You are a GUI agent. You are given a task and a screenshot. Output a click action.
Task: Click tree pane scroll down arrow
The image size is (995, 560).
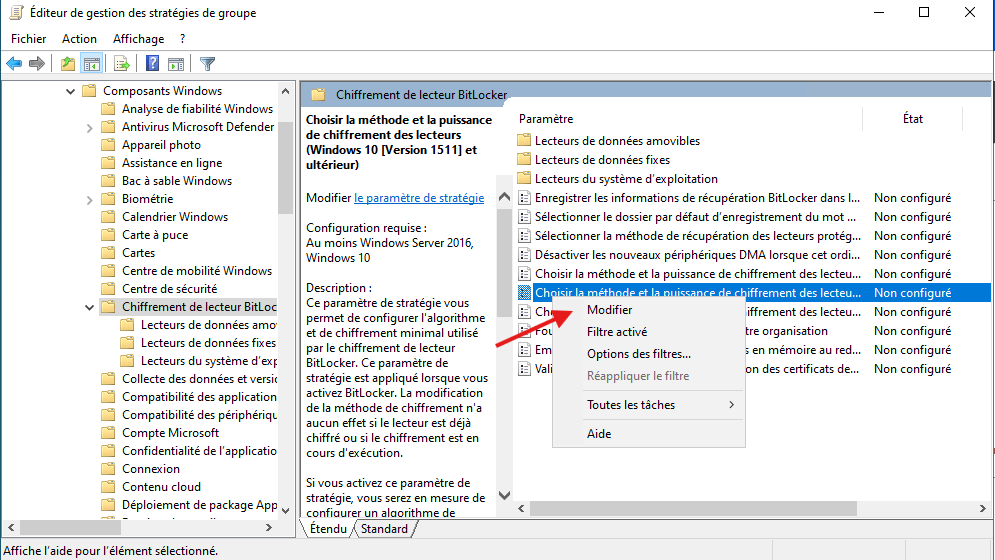[286, 510]
